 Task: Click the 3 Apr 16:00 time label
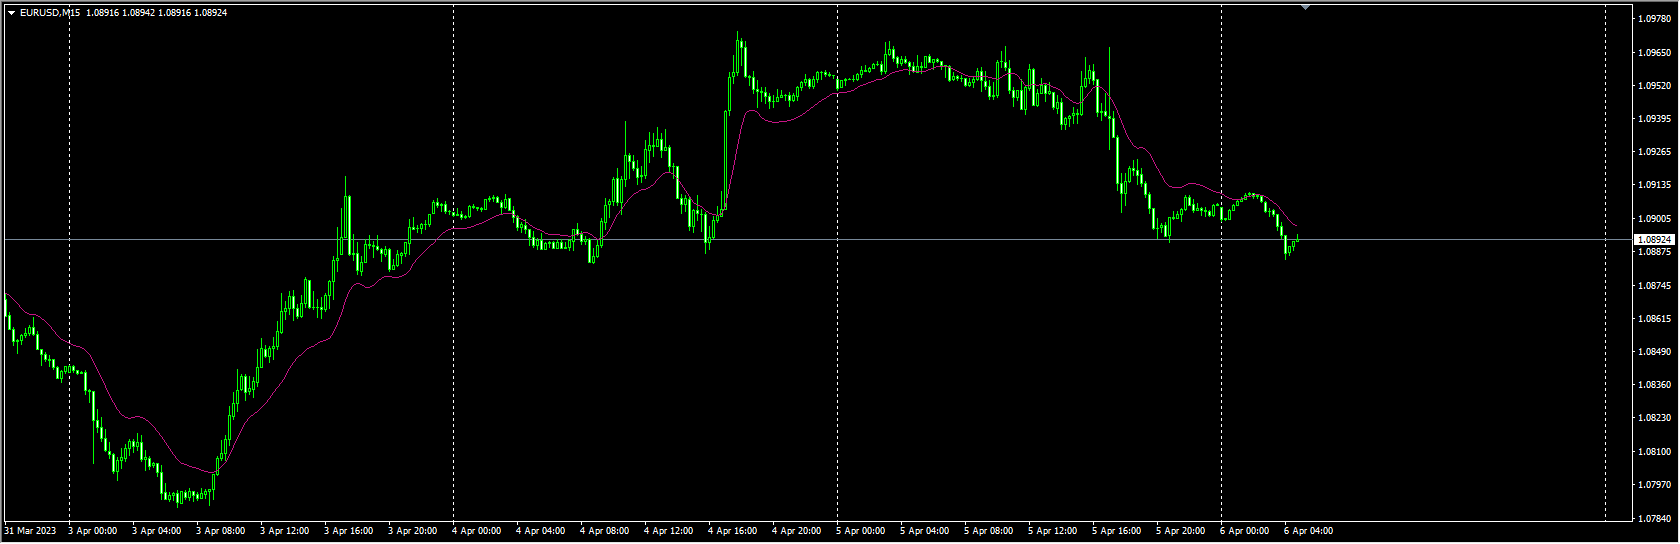click(x=349, y=531)
